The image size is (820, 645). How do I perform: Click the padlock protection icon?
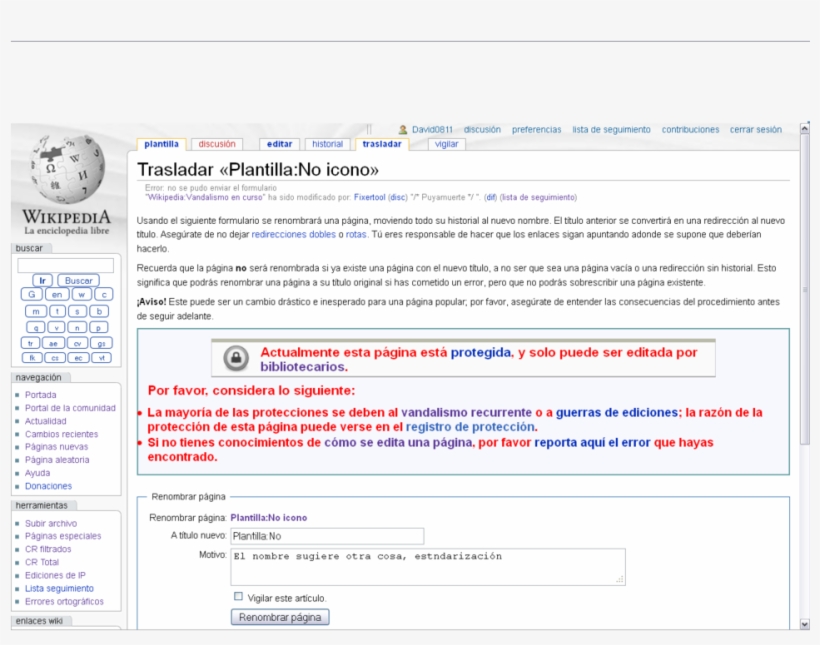coord(236,358)
